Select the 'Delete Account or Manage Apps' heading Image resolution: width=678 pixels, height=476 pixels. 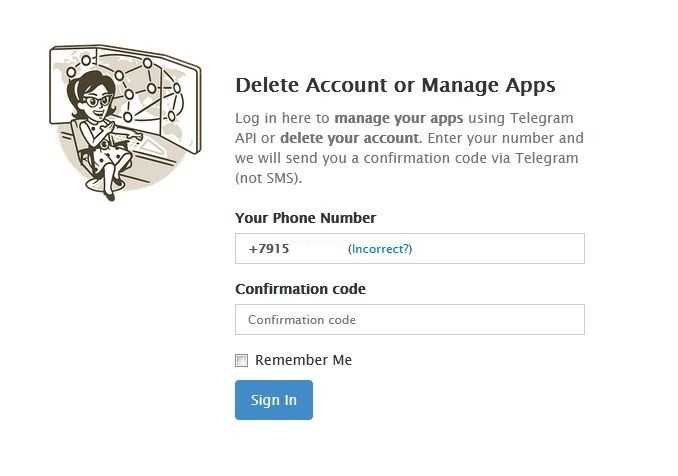(x=396, y=85)
